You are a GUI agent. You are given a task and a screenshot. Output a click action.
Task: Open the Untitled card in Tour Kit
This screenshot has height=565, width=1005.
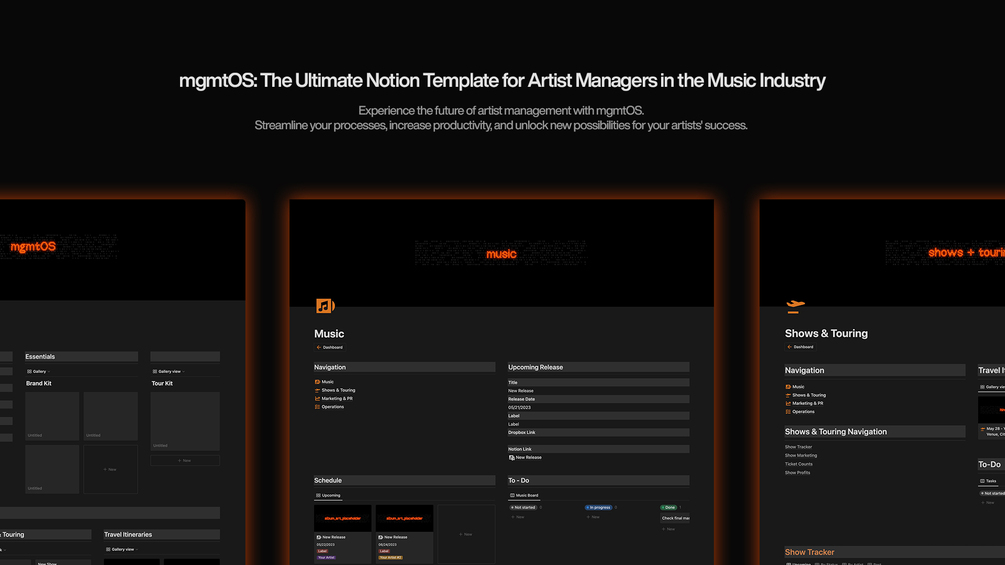point(185,422)
